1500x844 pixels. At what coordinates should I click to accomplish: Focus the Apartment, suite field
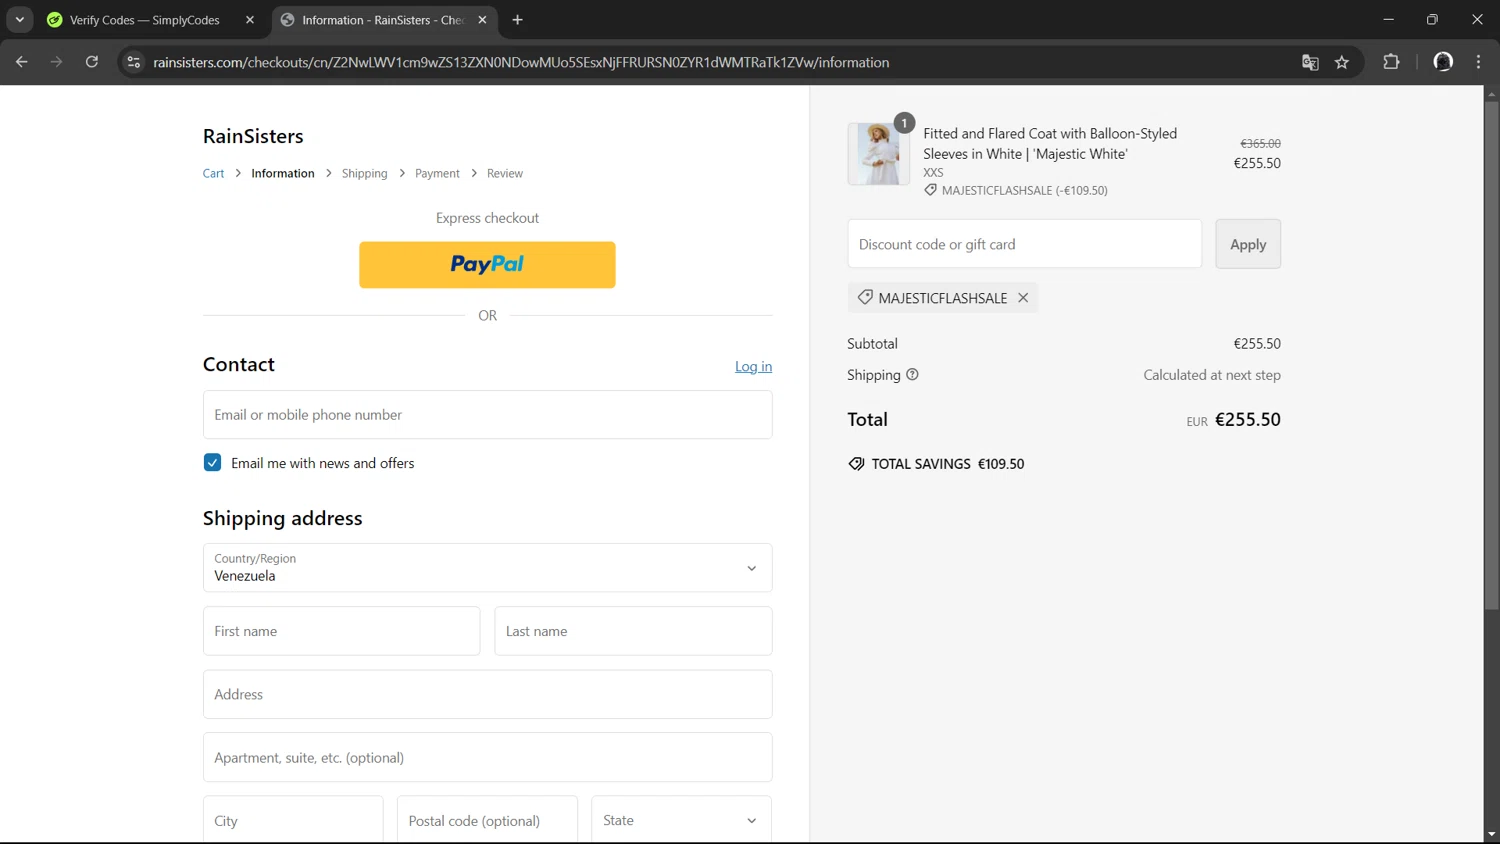coord(487,757)
